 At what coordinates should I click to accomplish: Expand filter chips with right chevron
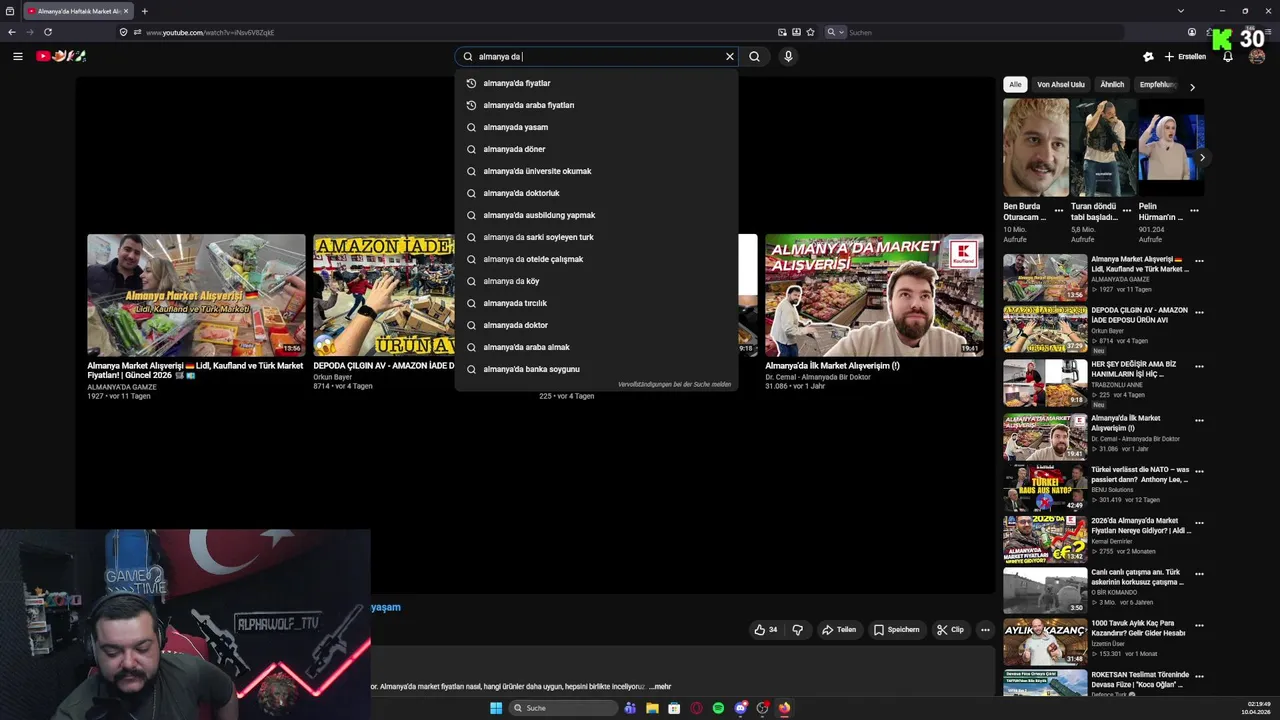tap(1192, 87)
